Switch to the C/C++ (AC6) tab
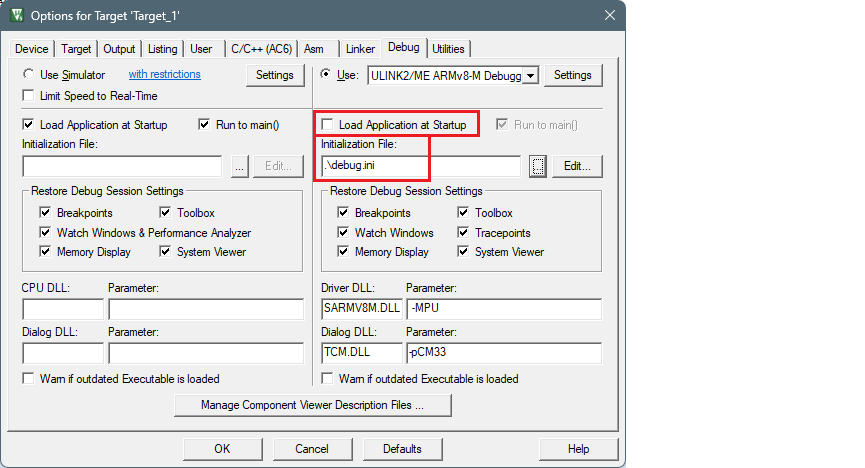The width and height of the screenshot is (865, 468). tap(261, 49)
